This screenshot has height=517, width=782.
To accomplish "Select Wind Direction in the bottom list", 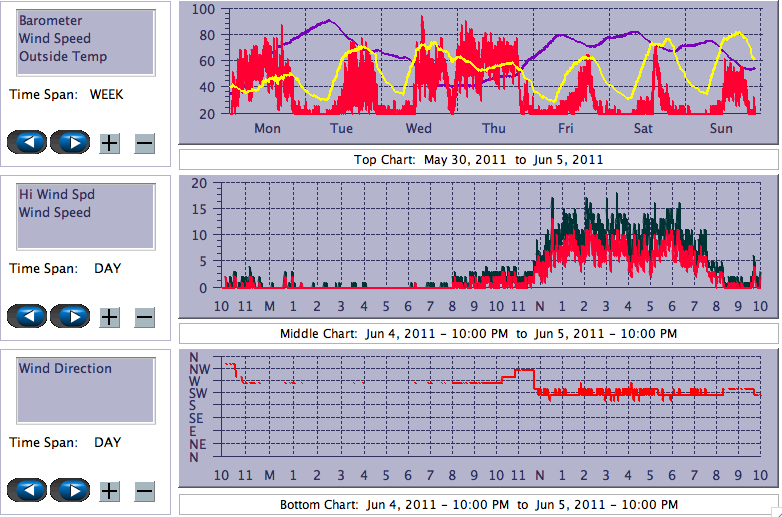I will [66, 368].
